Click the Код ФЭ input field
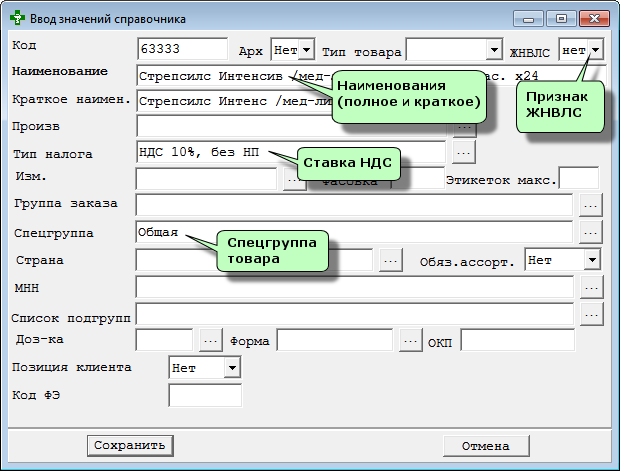Screen dimensions: 620x471 (205, 395)
